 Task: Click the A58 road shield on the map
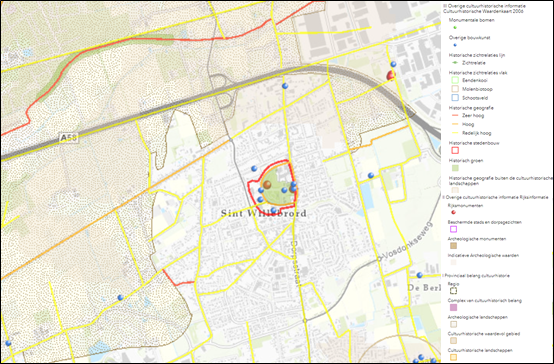coord(68,137)
